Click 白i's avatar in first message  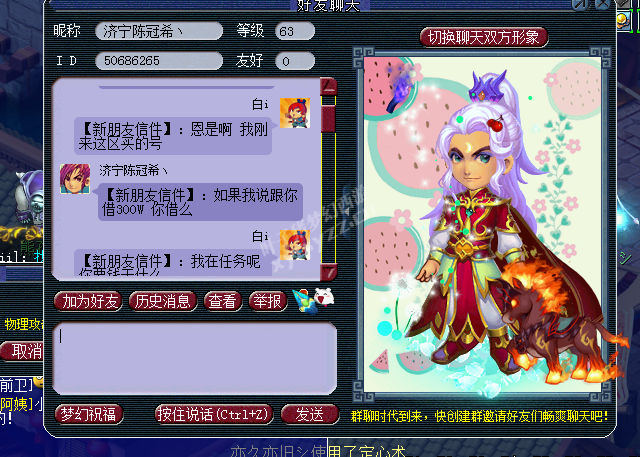click(295, 113)
